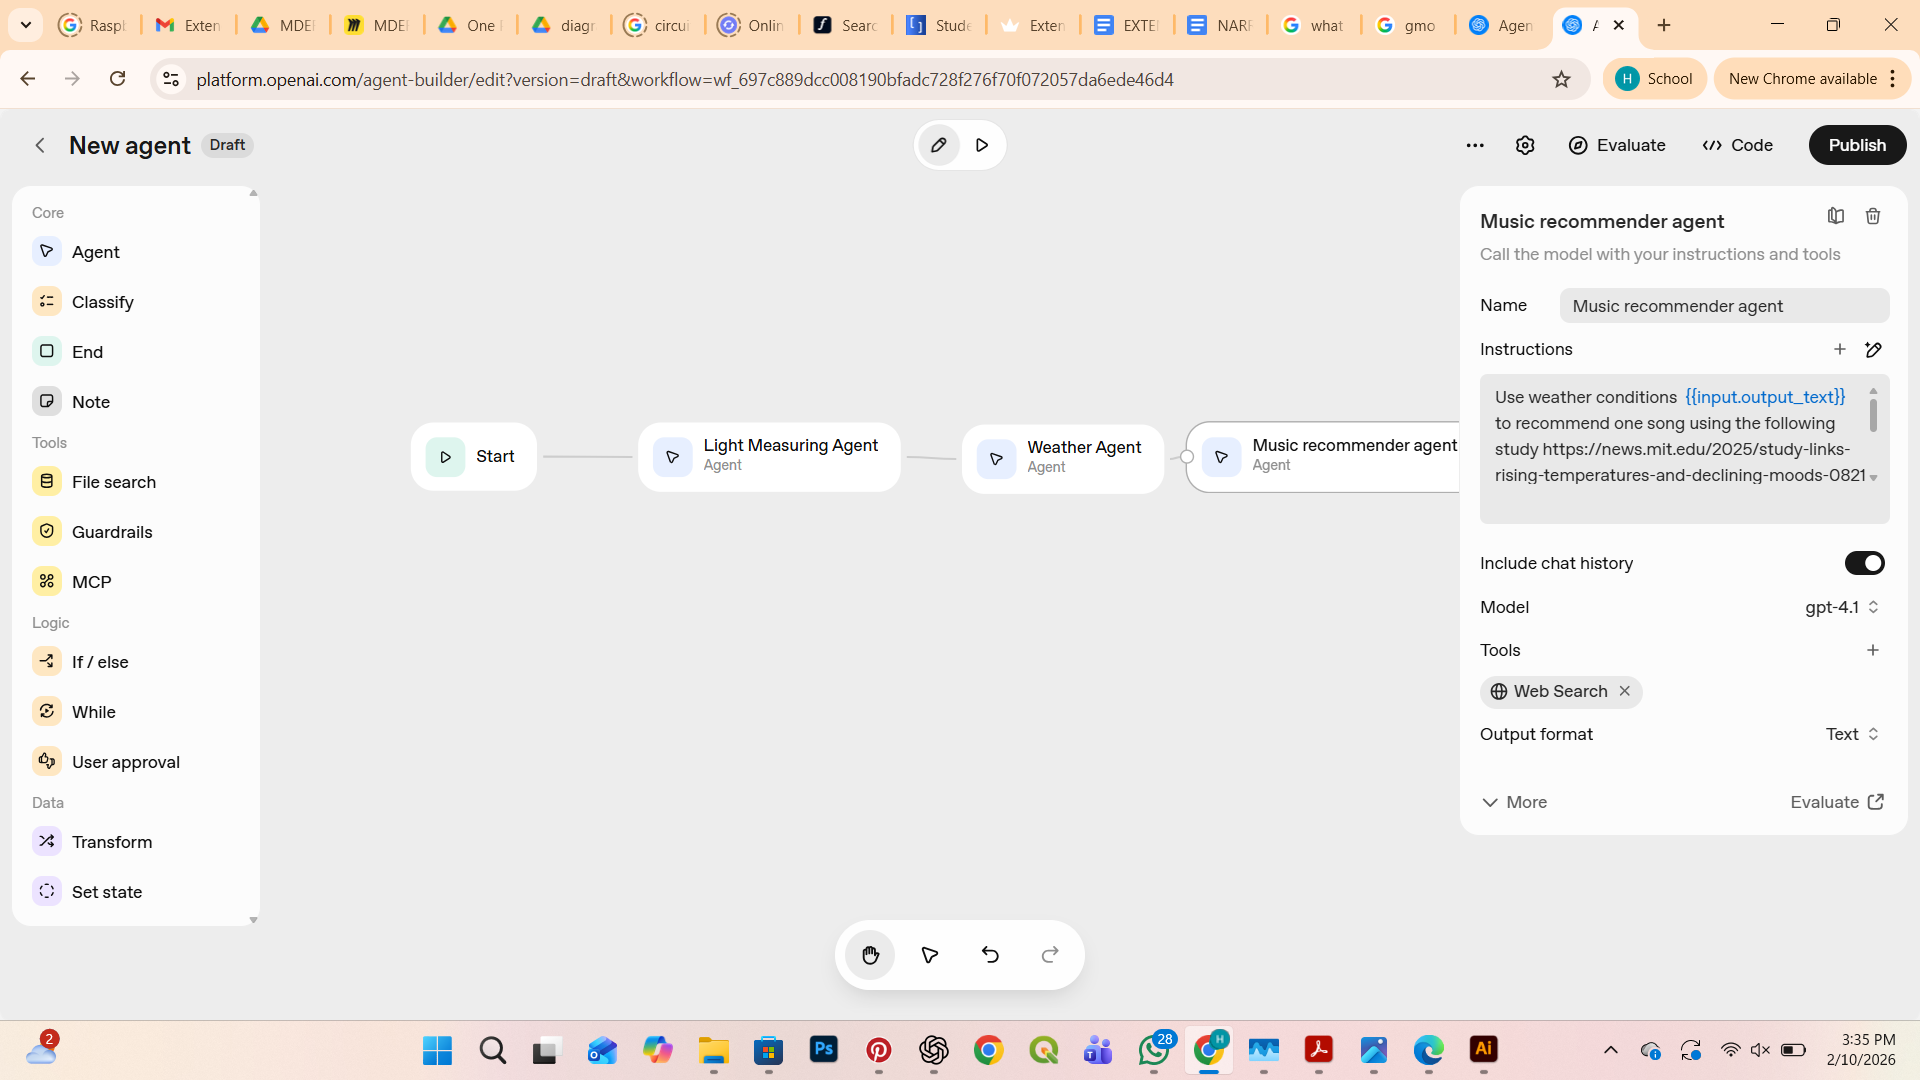Click the delete agent trash icon

[x=1873, y=216]
